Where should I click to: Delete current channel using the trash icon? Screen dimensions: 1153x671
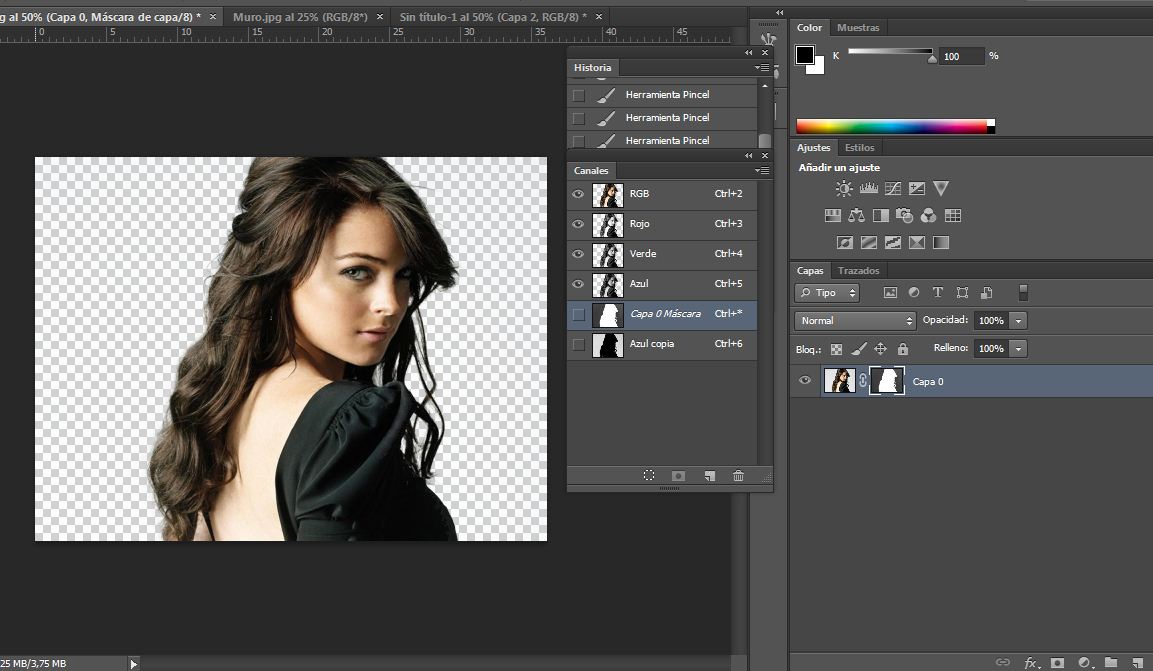click(x=738, y=476)
